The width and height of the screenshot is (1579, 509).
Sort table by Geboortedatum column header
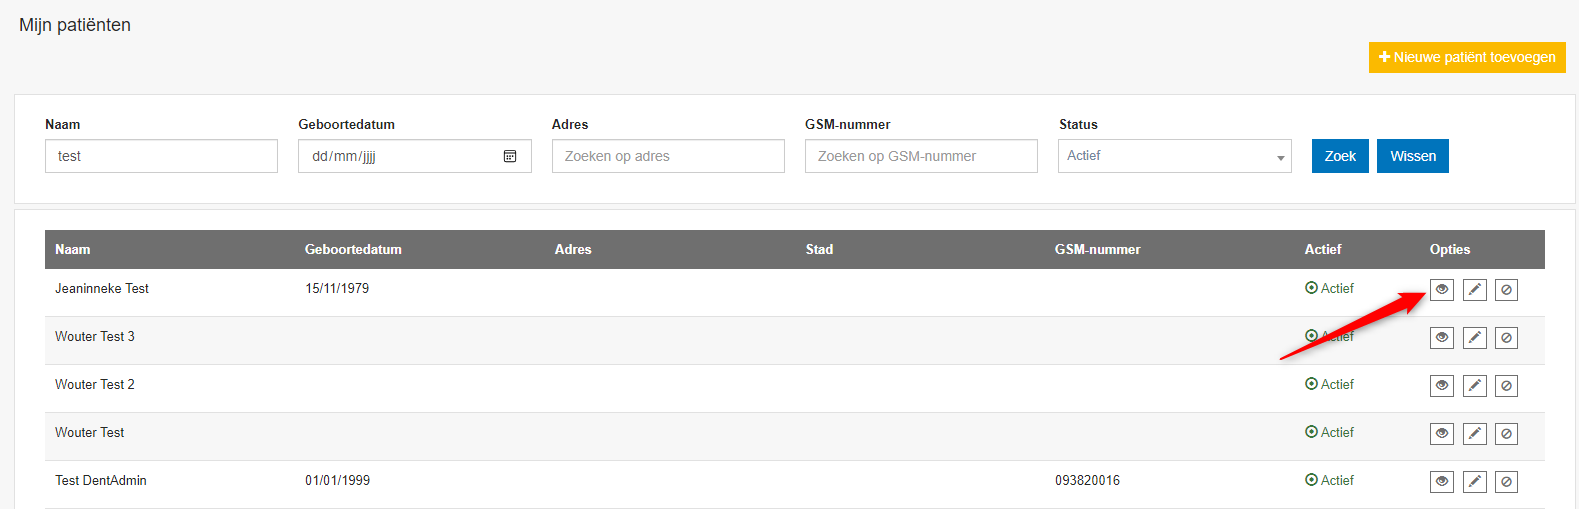pos(353,249)
